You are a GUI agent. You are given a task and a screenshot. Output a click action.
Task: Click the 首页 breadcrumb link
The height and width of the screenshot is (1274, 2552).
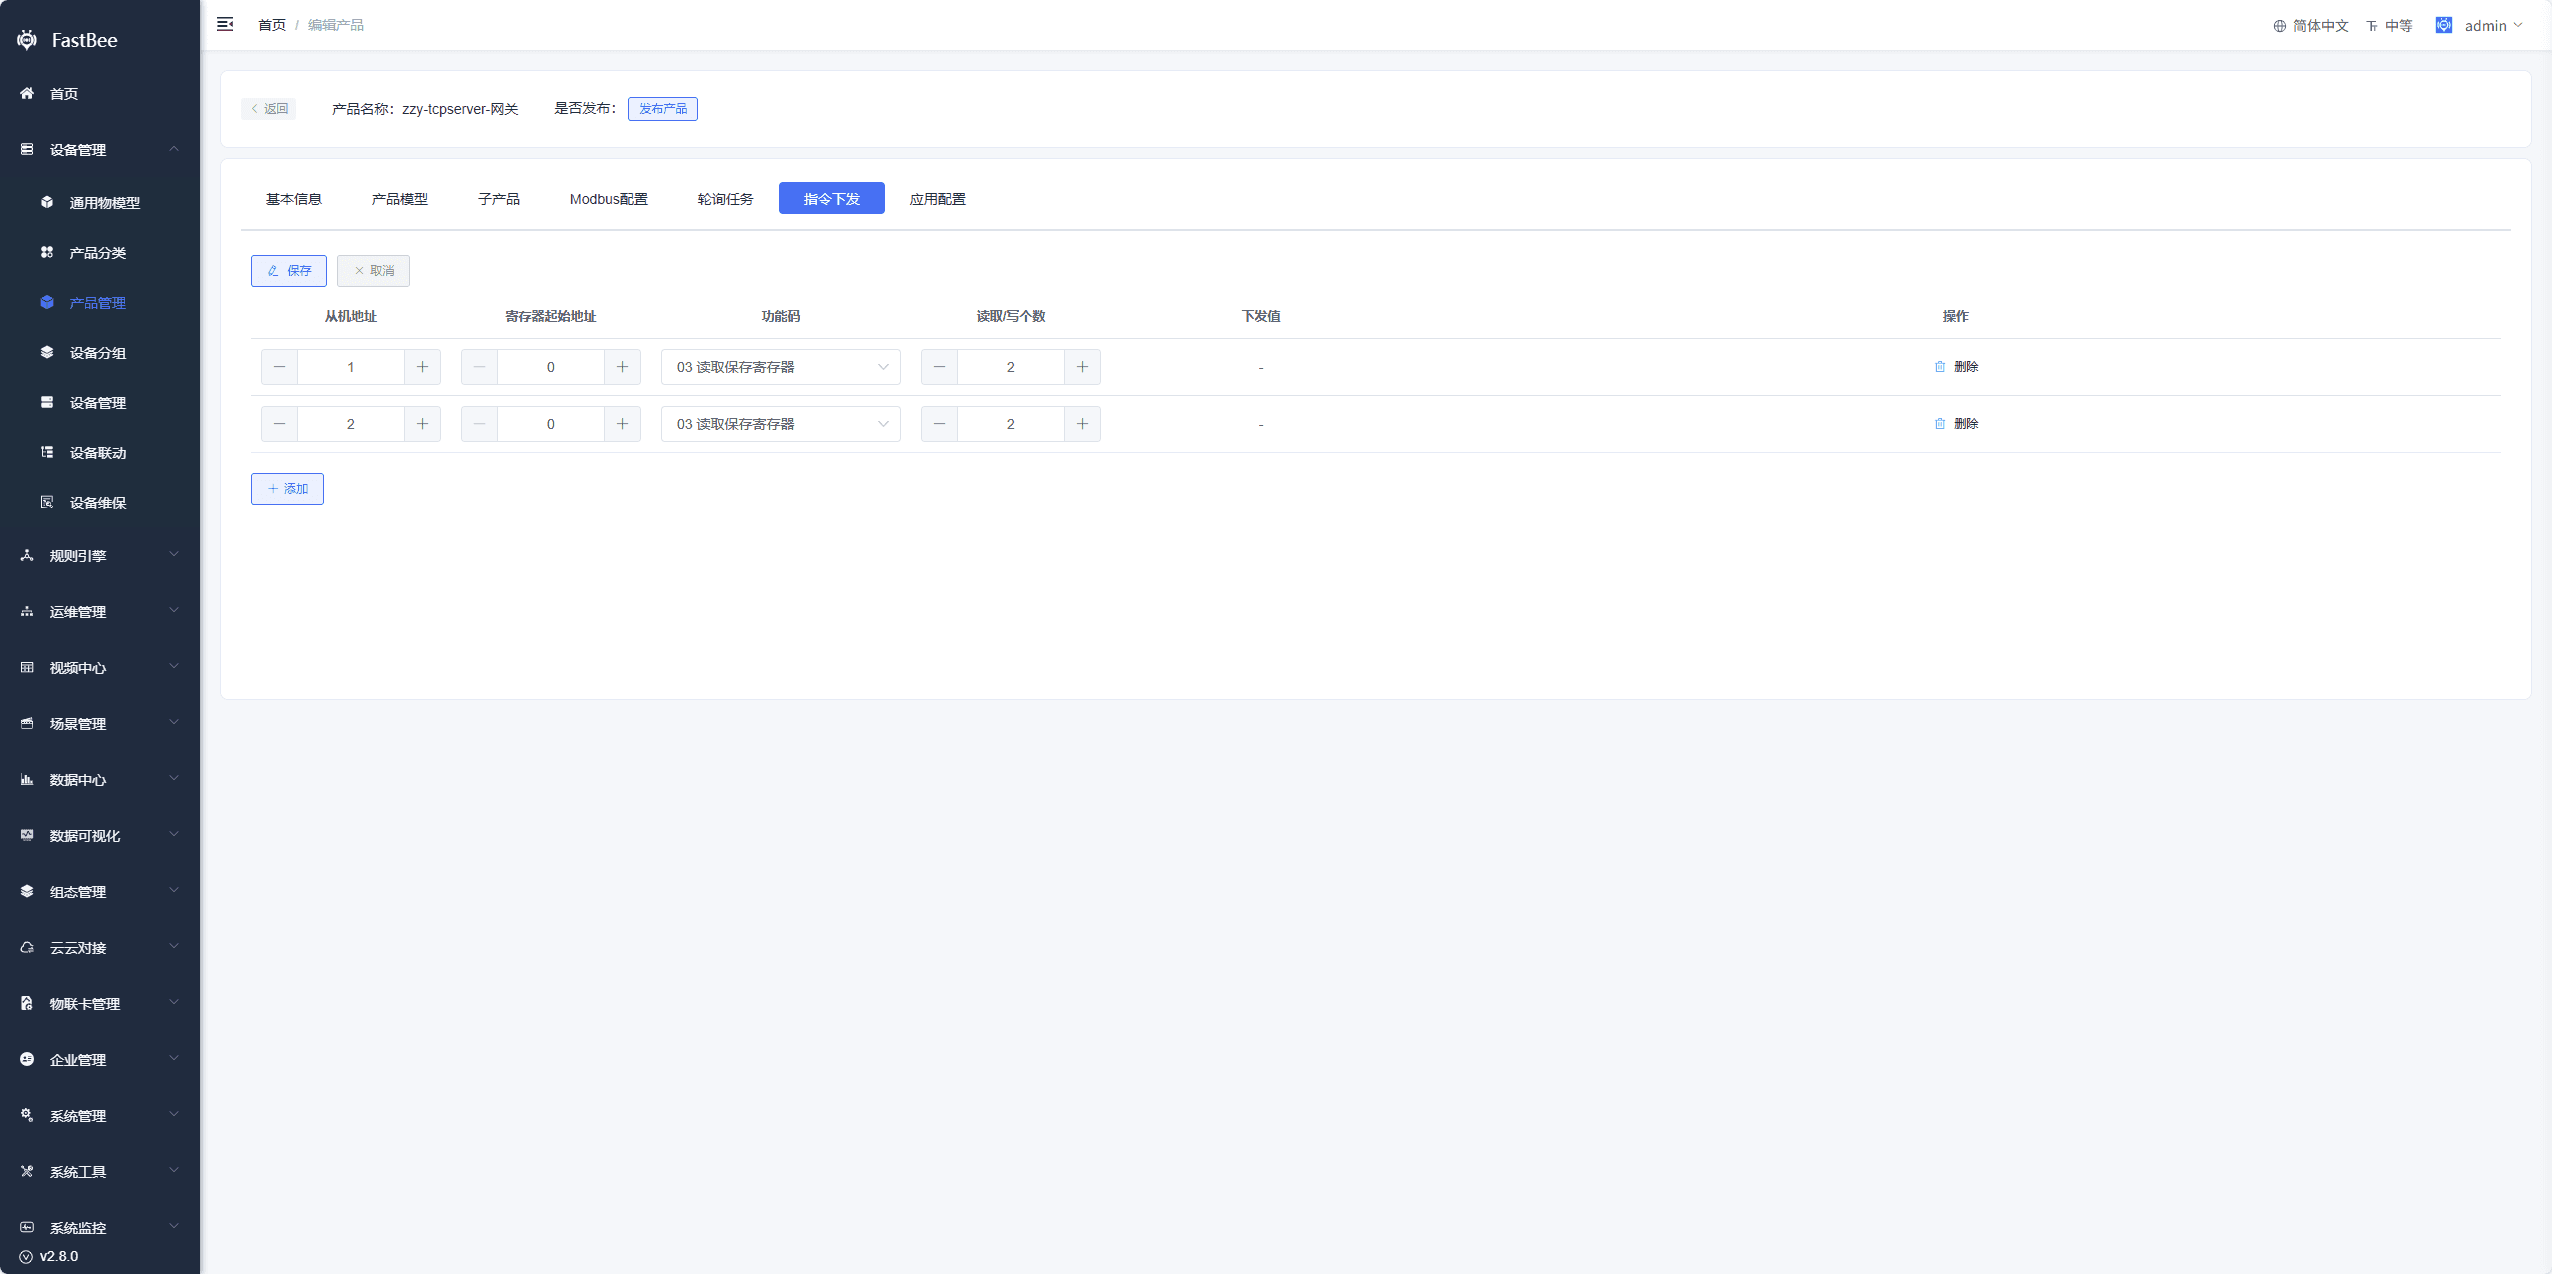pyautogui.click(x=272, y=25)
